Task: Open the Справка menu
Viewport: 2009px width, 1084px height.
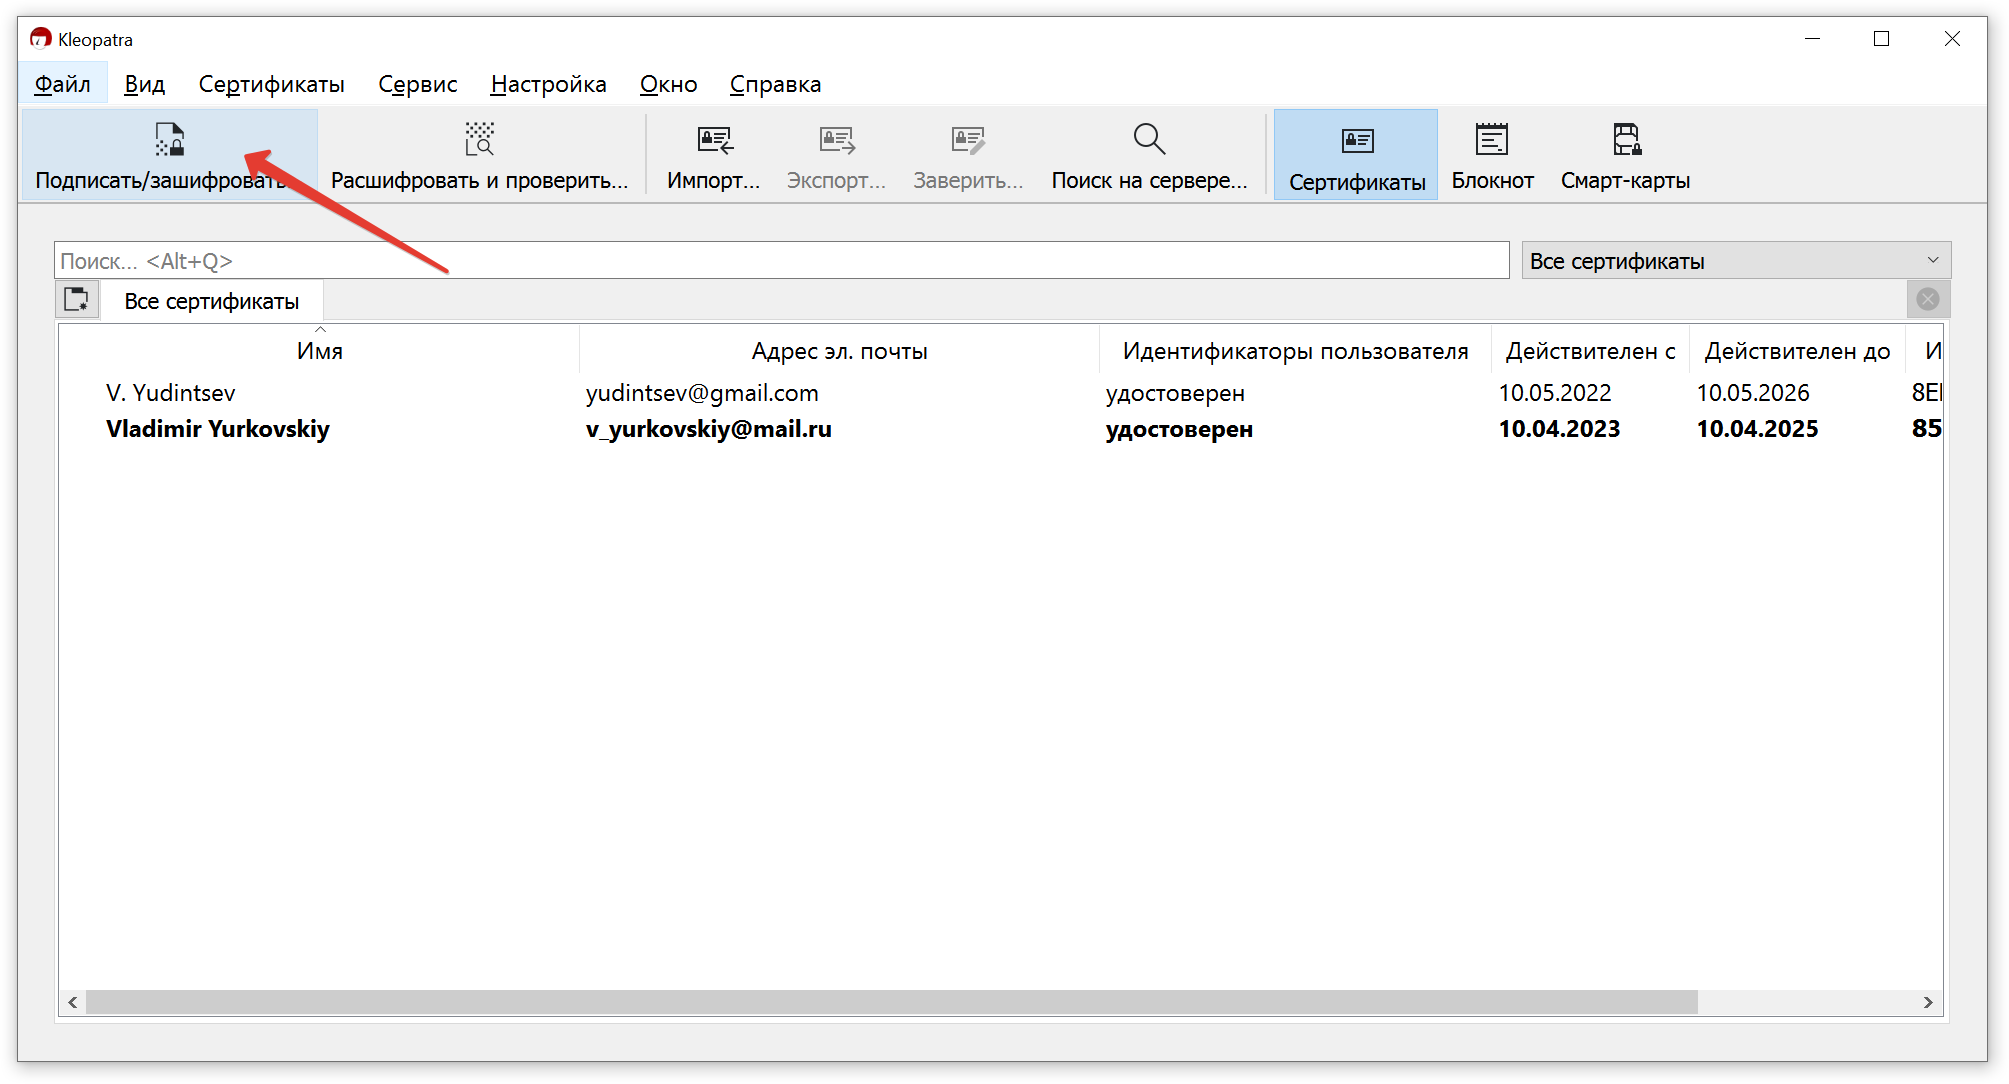Action: (775, 84)
